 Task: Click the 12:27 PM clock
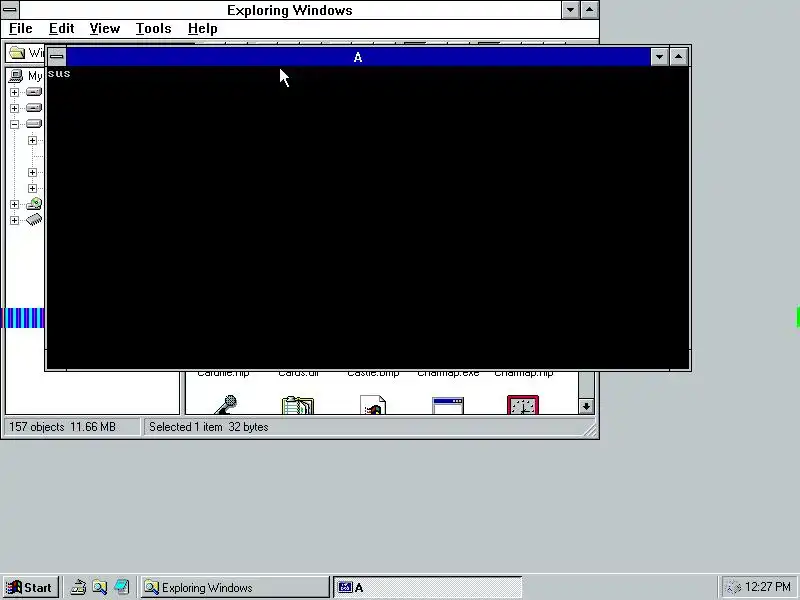(767, 587)
